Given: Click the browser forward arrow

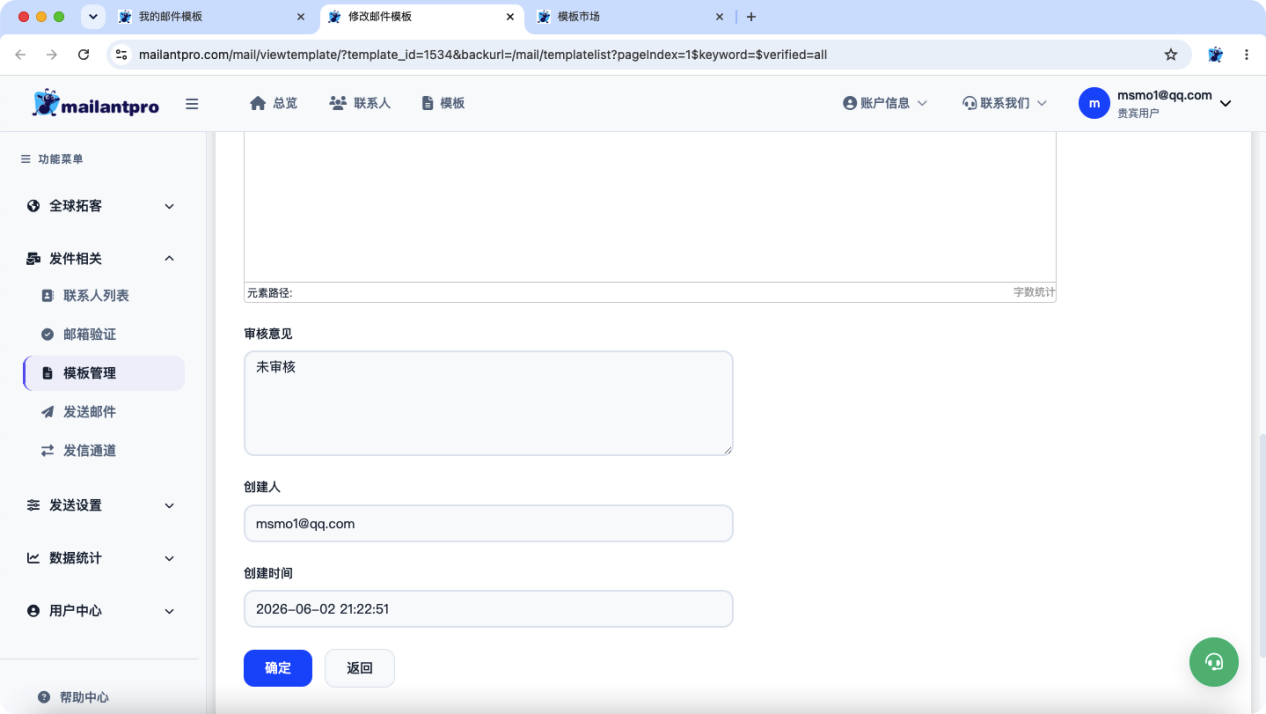Looking at the screenshot, I should 52,55.
